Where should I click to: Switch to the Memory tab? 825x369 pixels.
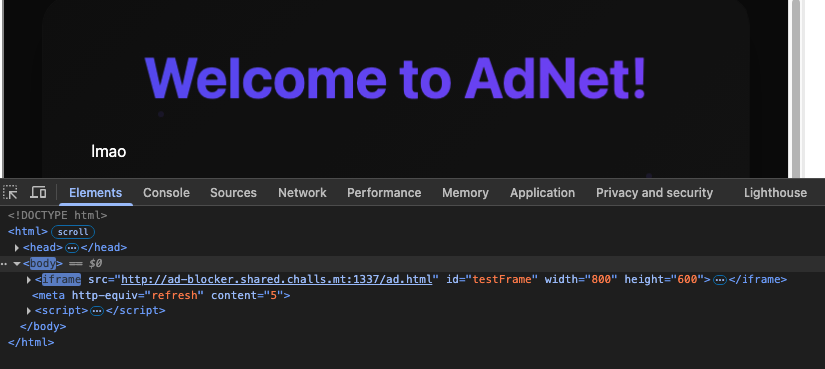tap(465, 193)
